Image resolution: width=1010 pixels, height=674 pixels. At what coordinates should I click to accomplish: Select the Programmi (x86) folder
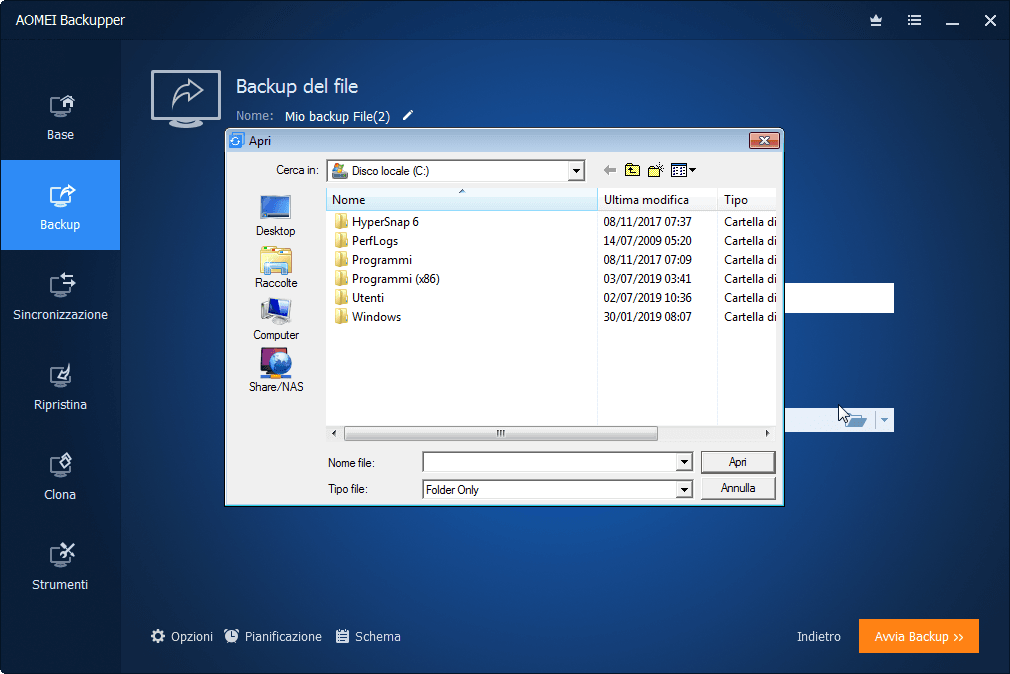[x=387, y=279]
